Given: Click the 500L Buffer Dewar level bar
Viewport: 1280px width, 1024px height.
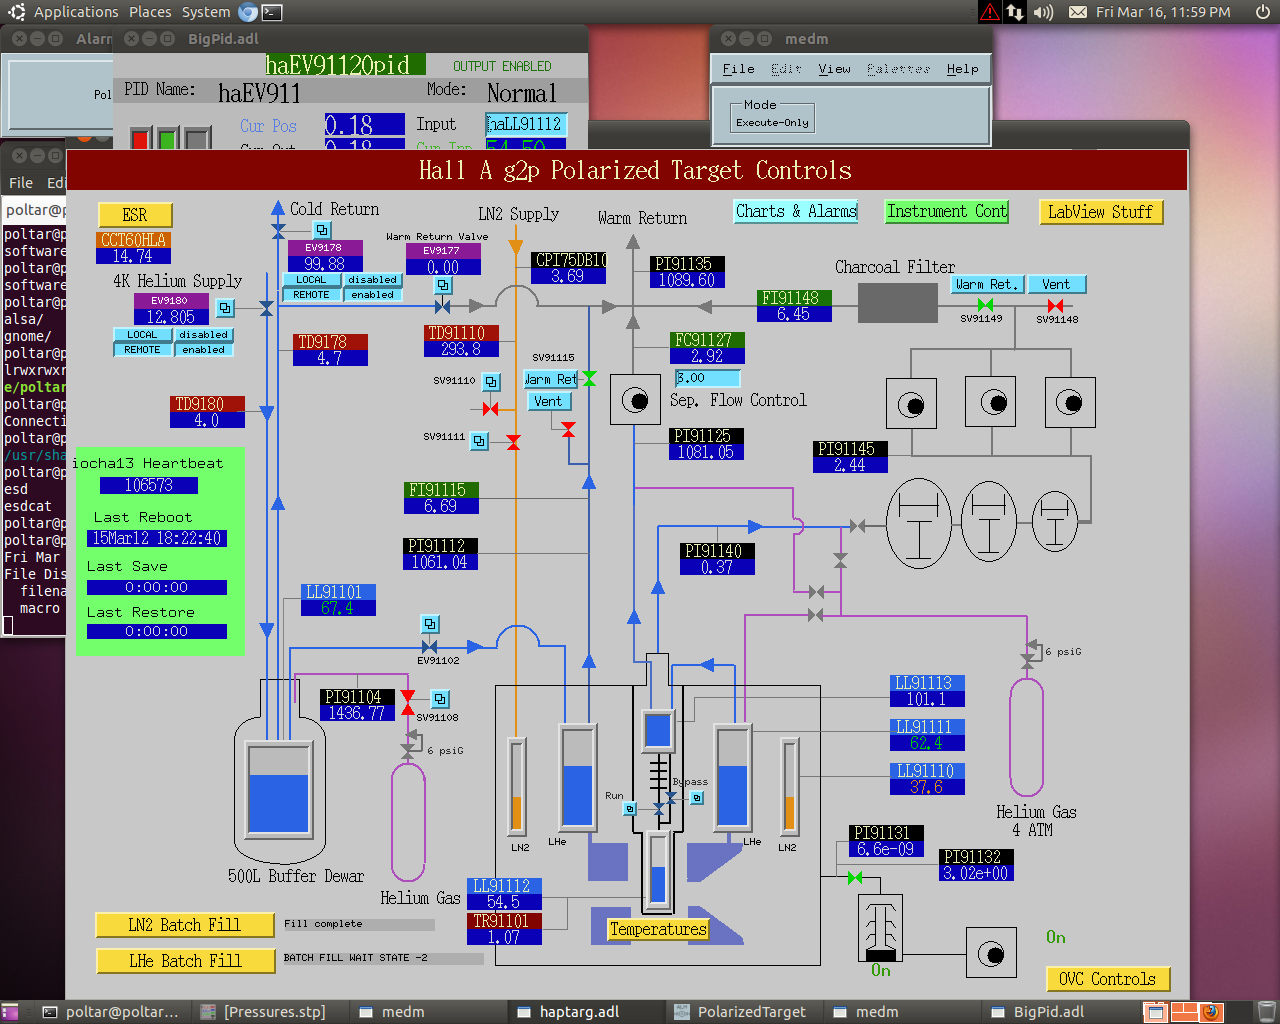Looking at the screenshot, I should tap(278, 791).
